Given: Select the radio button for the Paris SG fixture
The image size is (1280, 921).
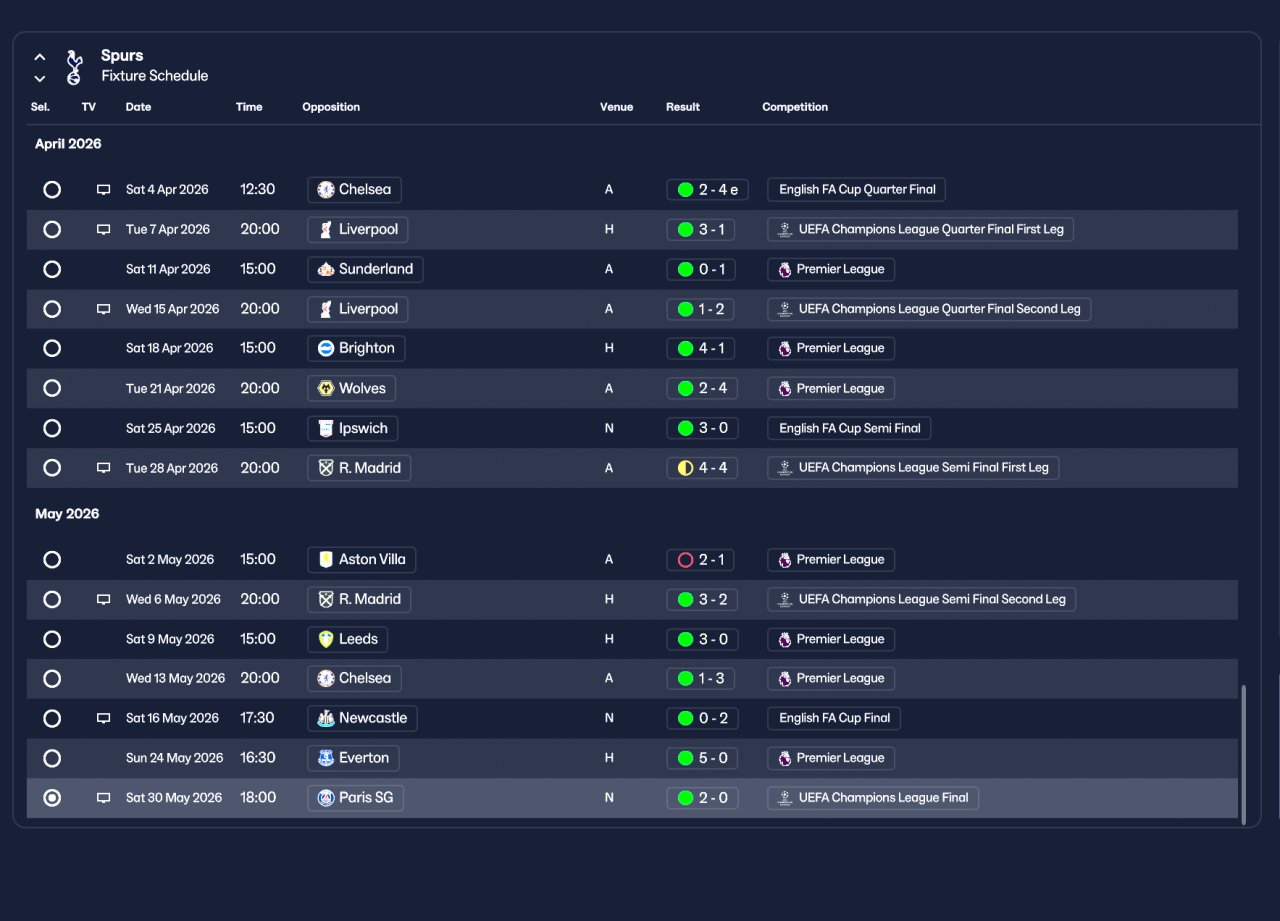Looking at the screenshot, I should coord(52,798).
